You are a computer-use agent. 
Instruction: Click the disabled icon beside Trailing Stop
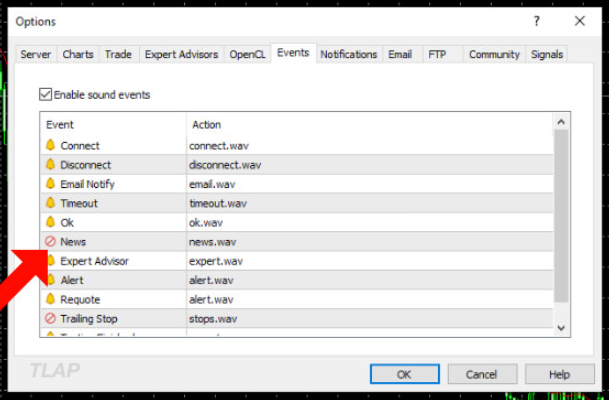click(x=50, y=318)
